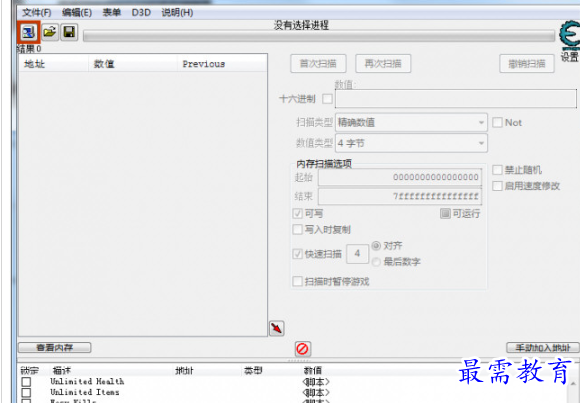Toggle the 十六进制 checkbox
580x403 pixels.
click(x=327, y=99)
